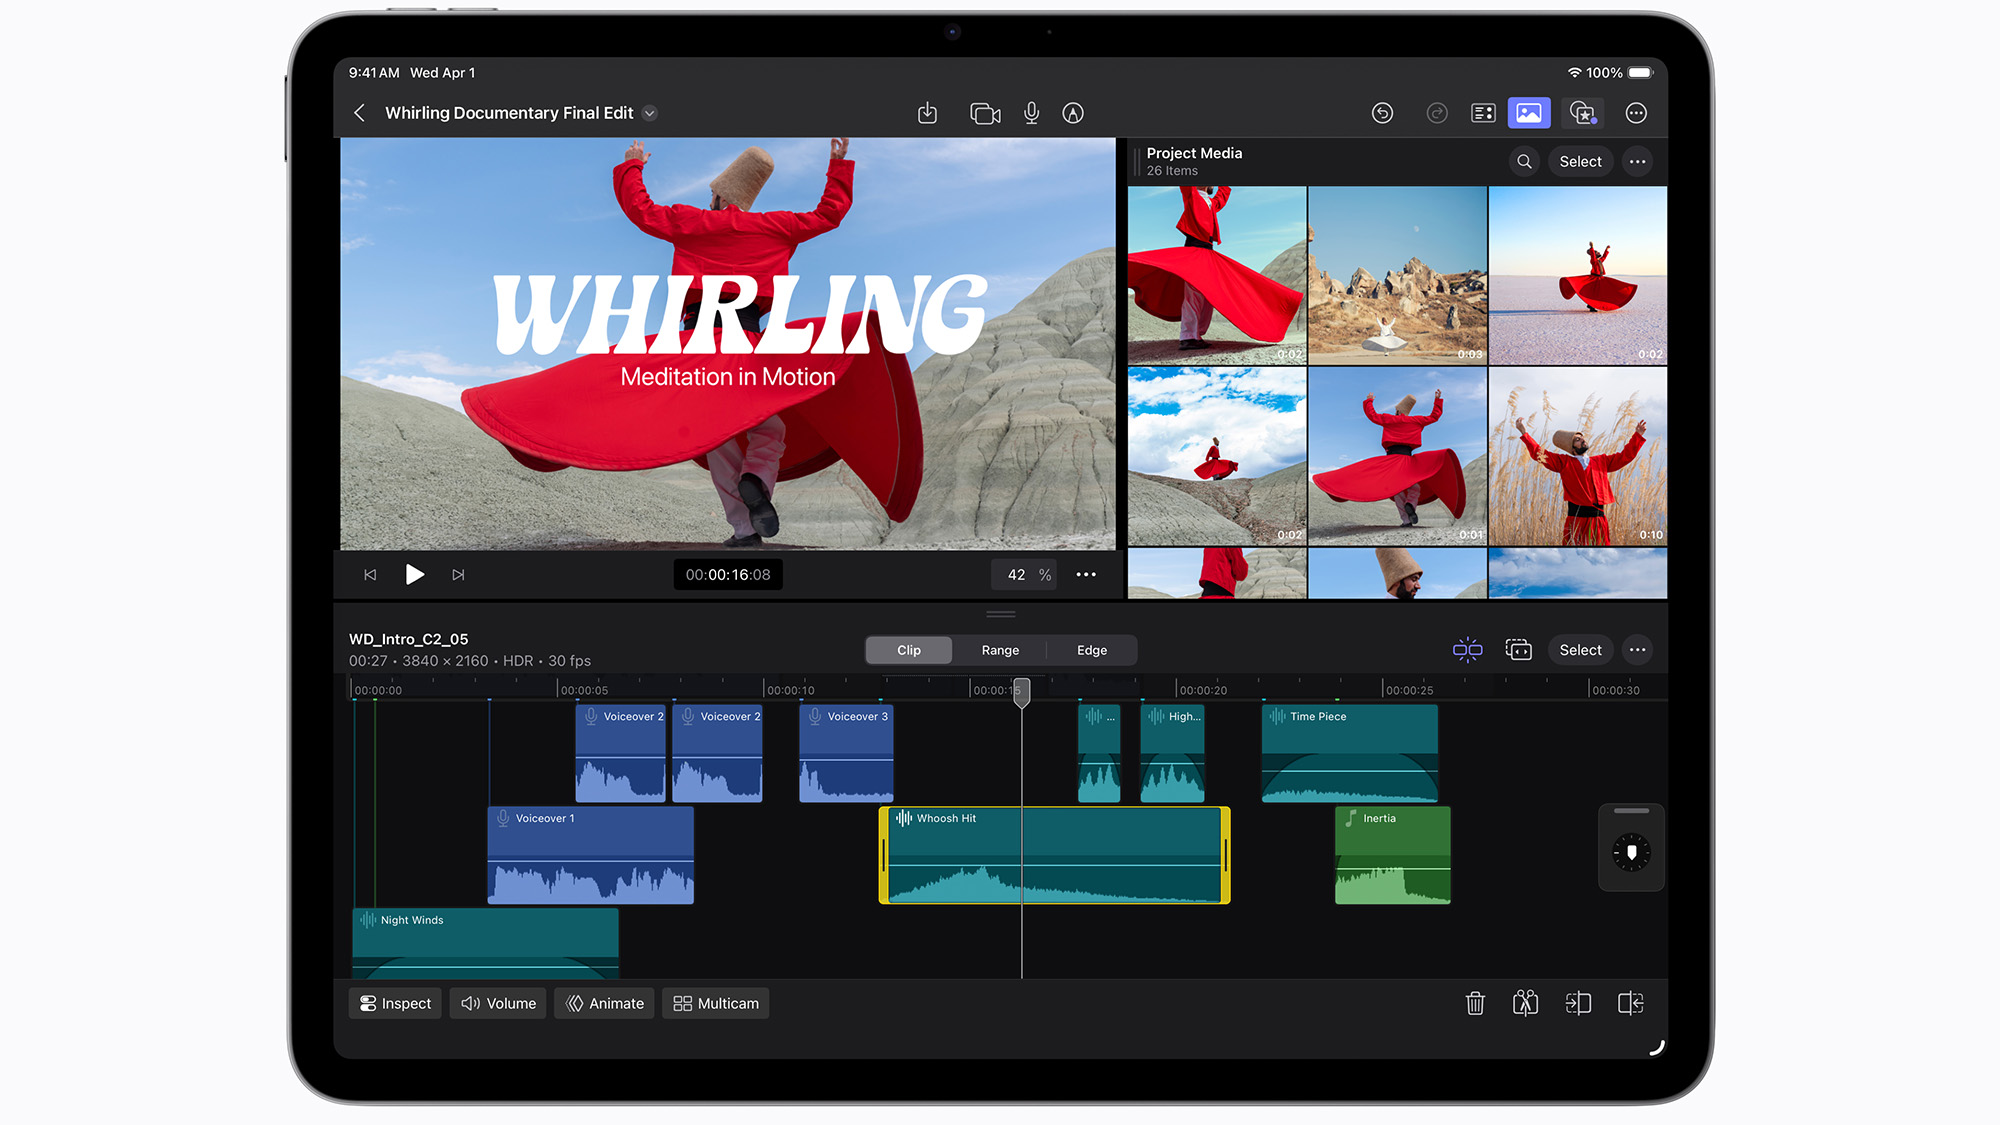Click the timeline playhead handle
2000x1125 pixels.
(x=1021, y=691)
